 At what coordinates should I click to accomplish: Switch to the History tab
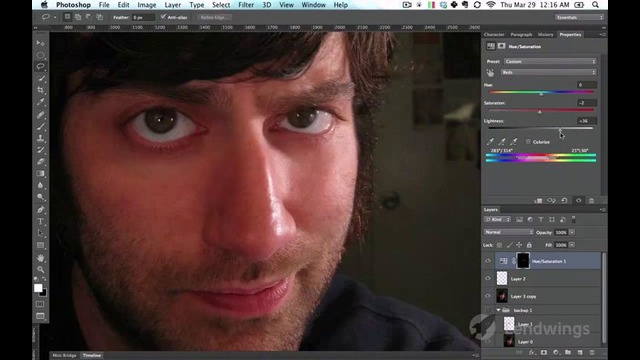click(545, 35)
